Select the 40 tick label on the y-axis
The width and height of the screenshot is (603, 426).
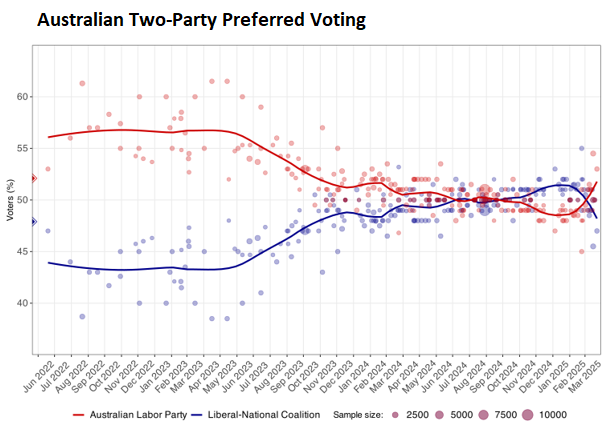click(x=22, y=303)
